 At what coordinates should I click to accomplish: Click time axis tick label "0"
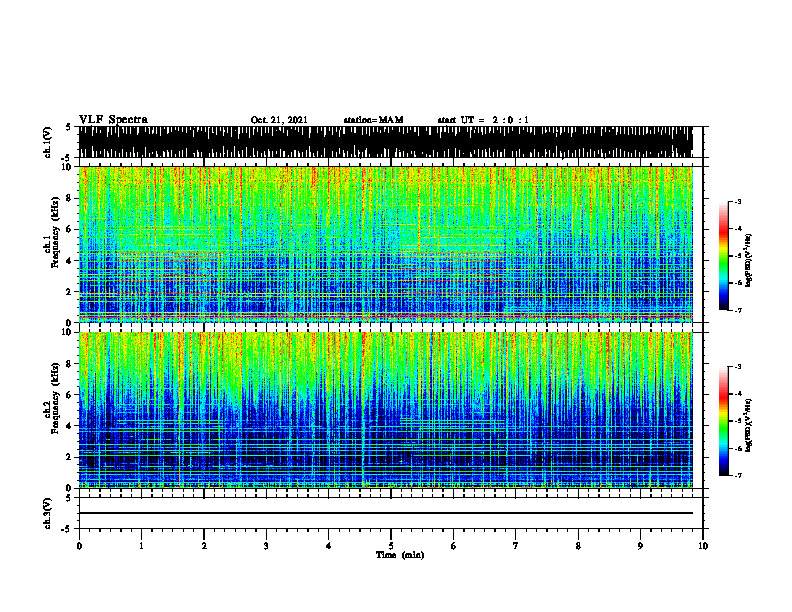tap(79, 546)
